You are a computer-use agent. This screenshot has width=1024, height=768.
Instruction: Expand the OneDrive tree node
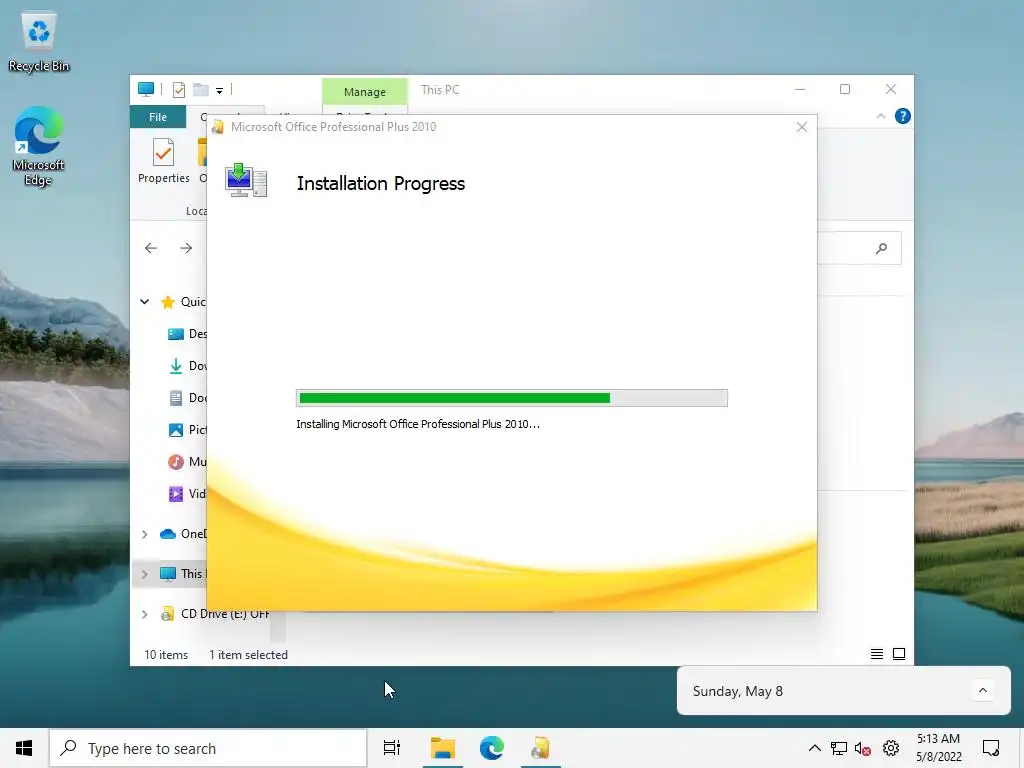coord(144,534)
